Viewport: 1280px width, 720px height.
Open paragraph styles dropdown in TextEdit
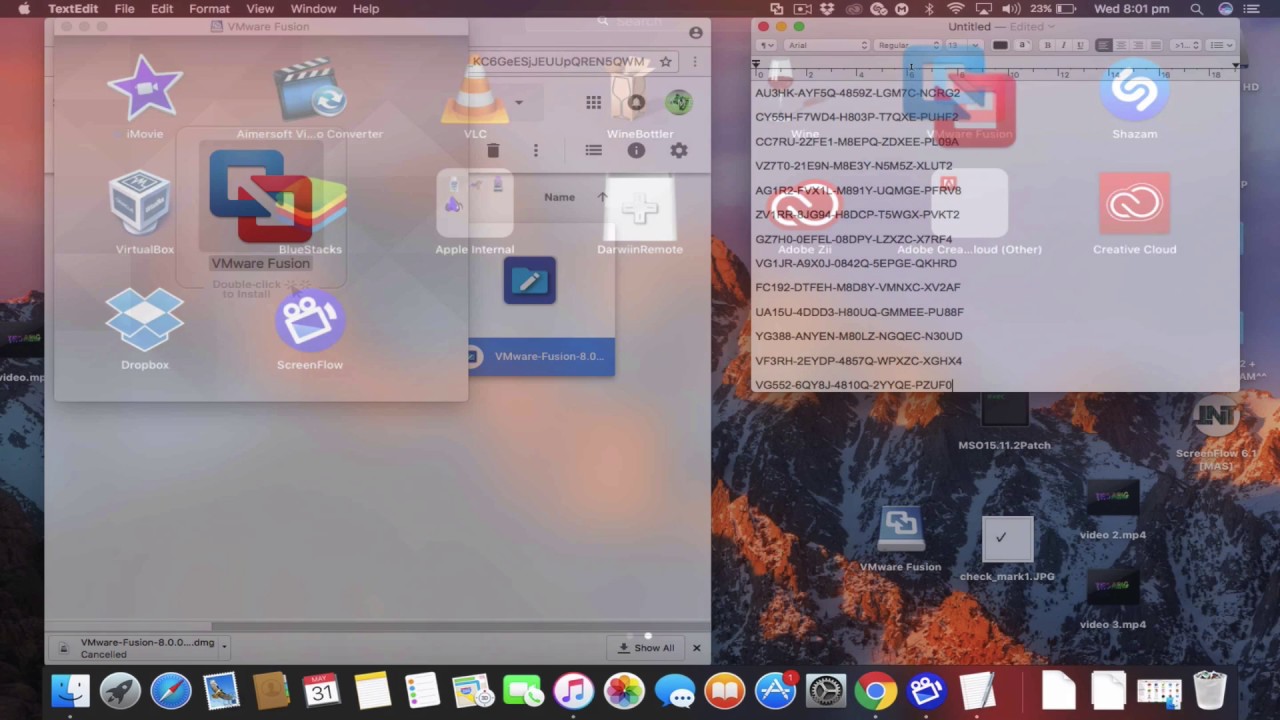(x=767, y=45)
